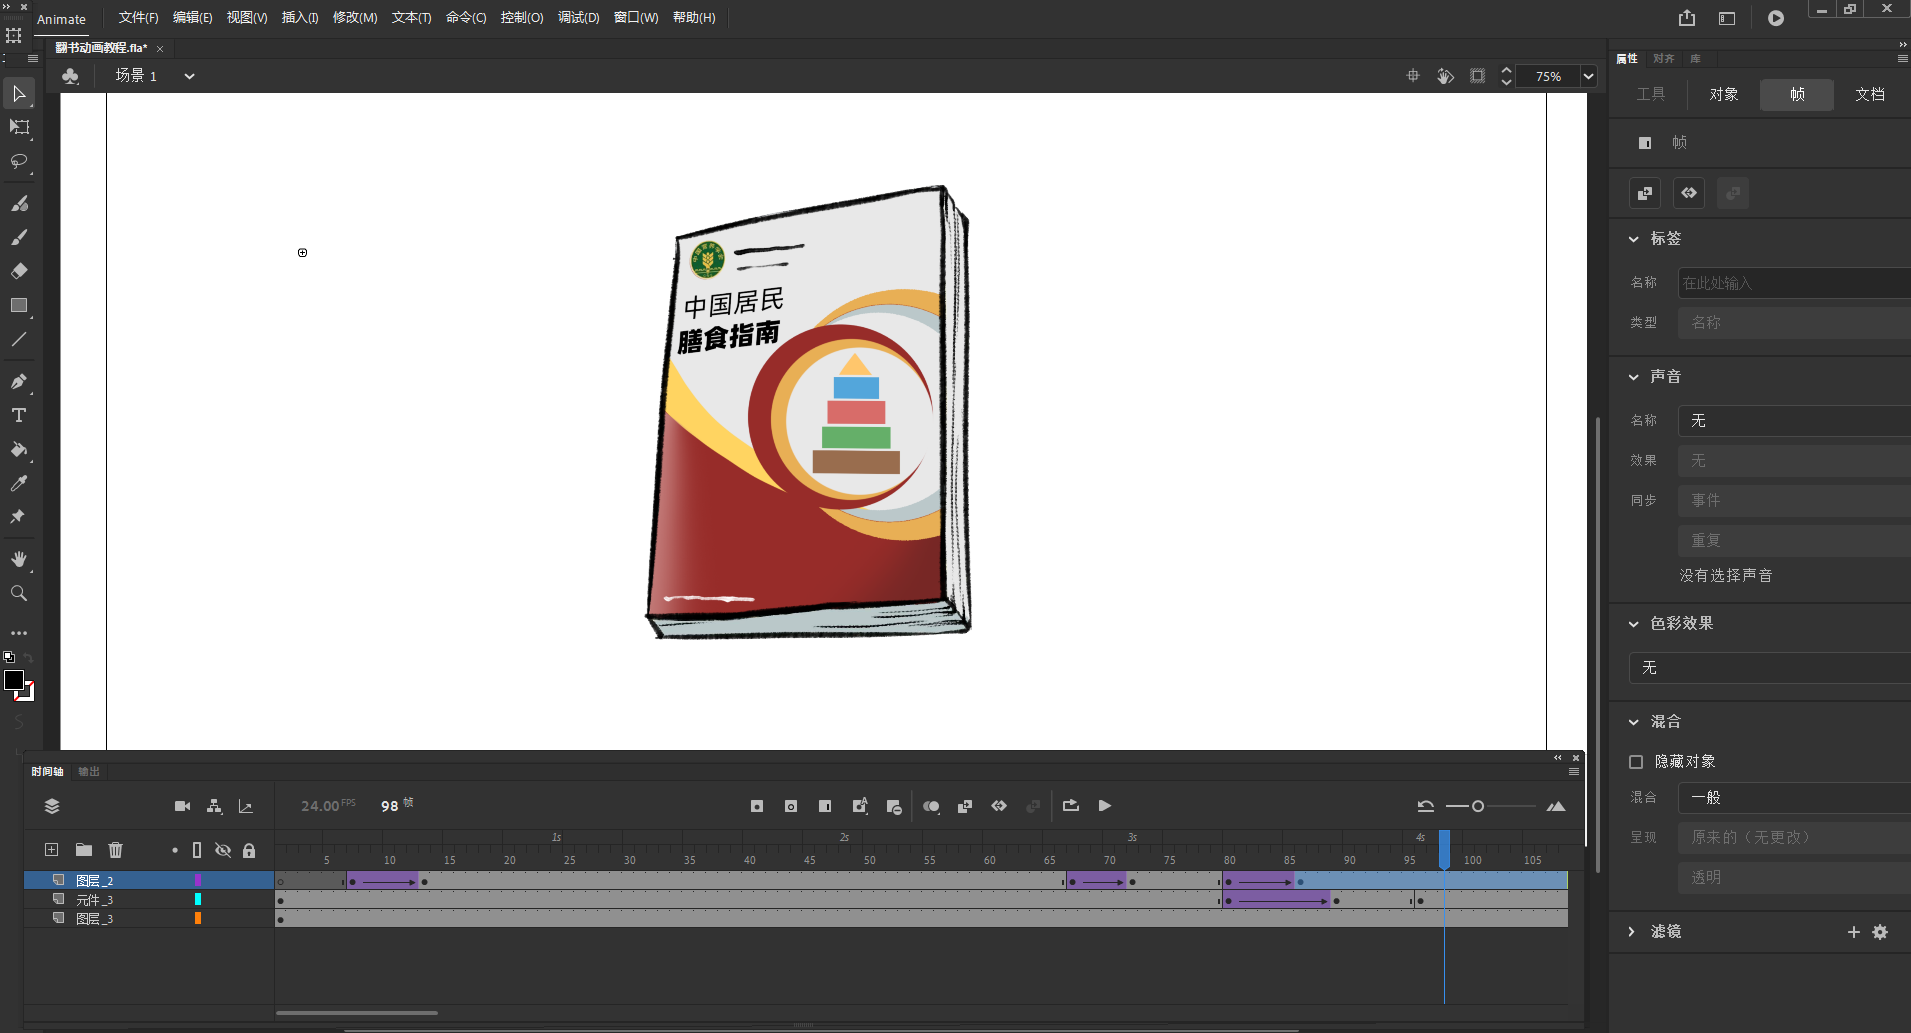Collapse the 混合 section
Viewport: 1911px width, 1033px height.
(x=1634, y=722)
